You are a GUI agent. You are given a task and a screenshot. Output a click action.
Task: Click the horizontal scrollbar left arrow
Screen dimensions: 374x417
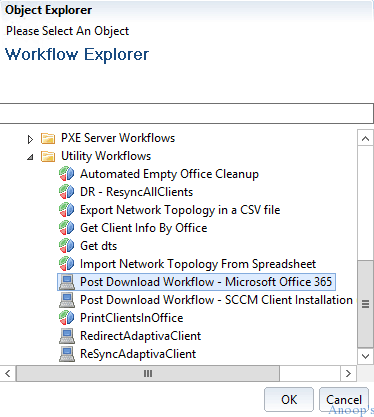pyautogui.click(x=8, y=373)
